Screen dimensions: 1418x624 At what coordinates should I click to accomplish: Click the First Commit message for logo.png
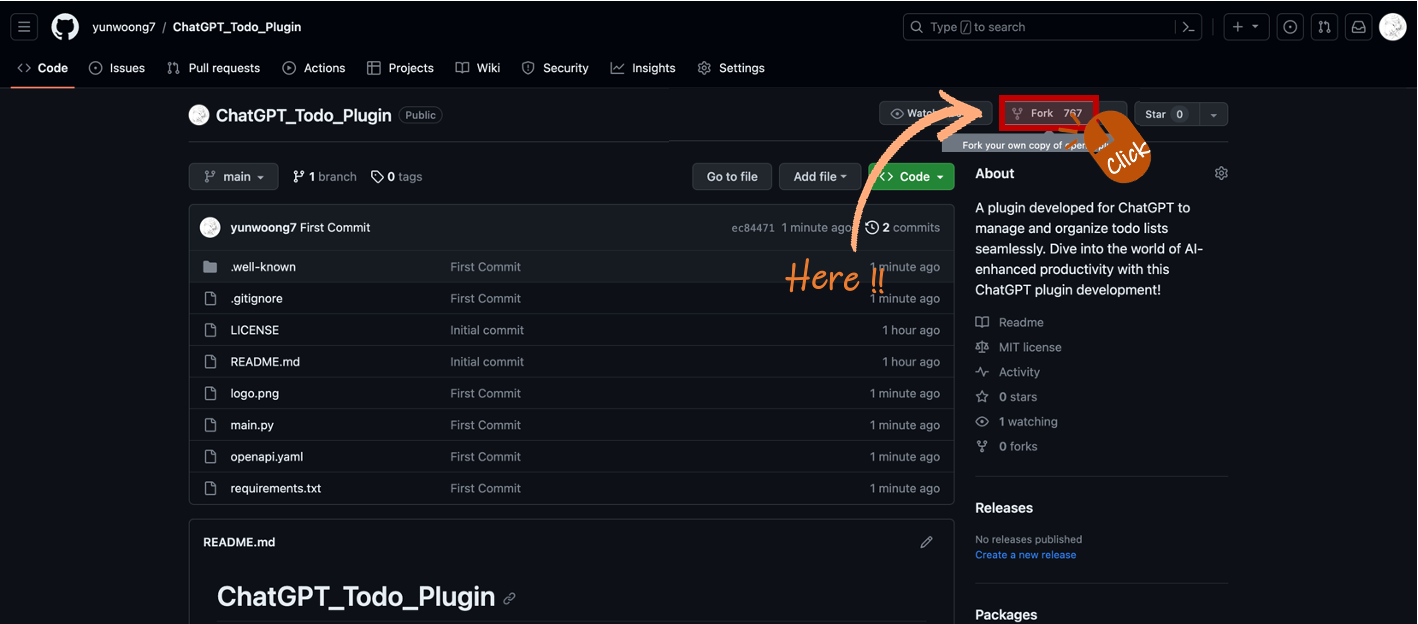point(486,393)
